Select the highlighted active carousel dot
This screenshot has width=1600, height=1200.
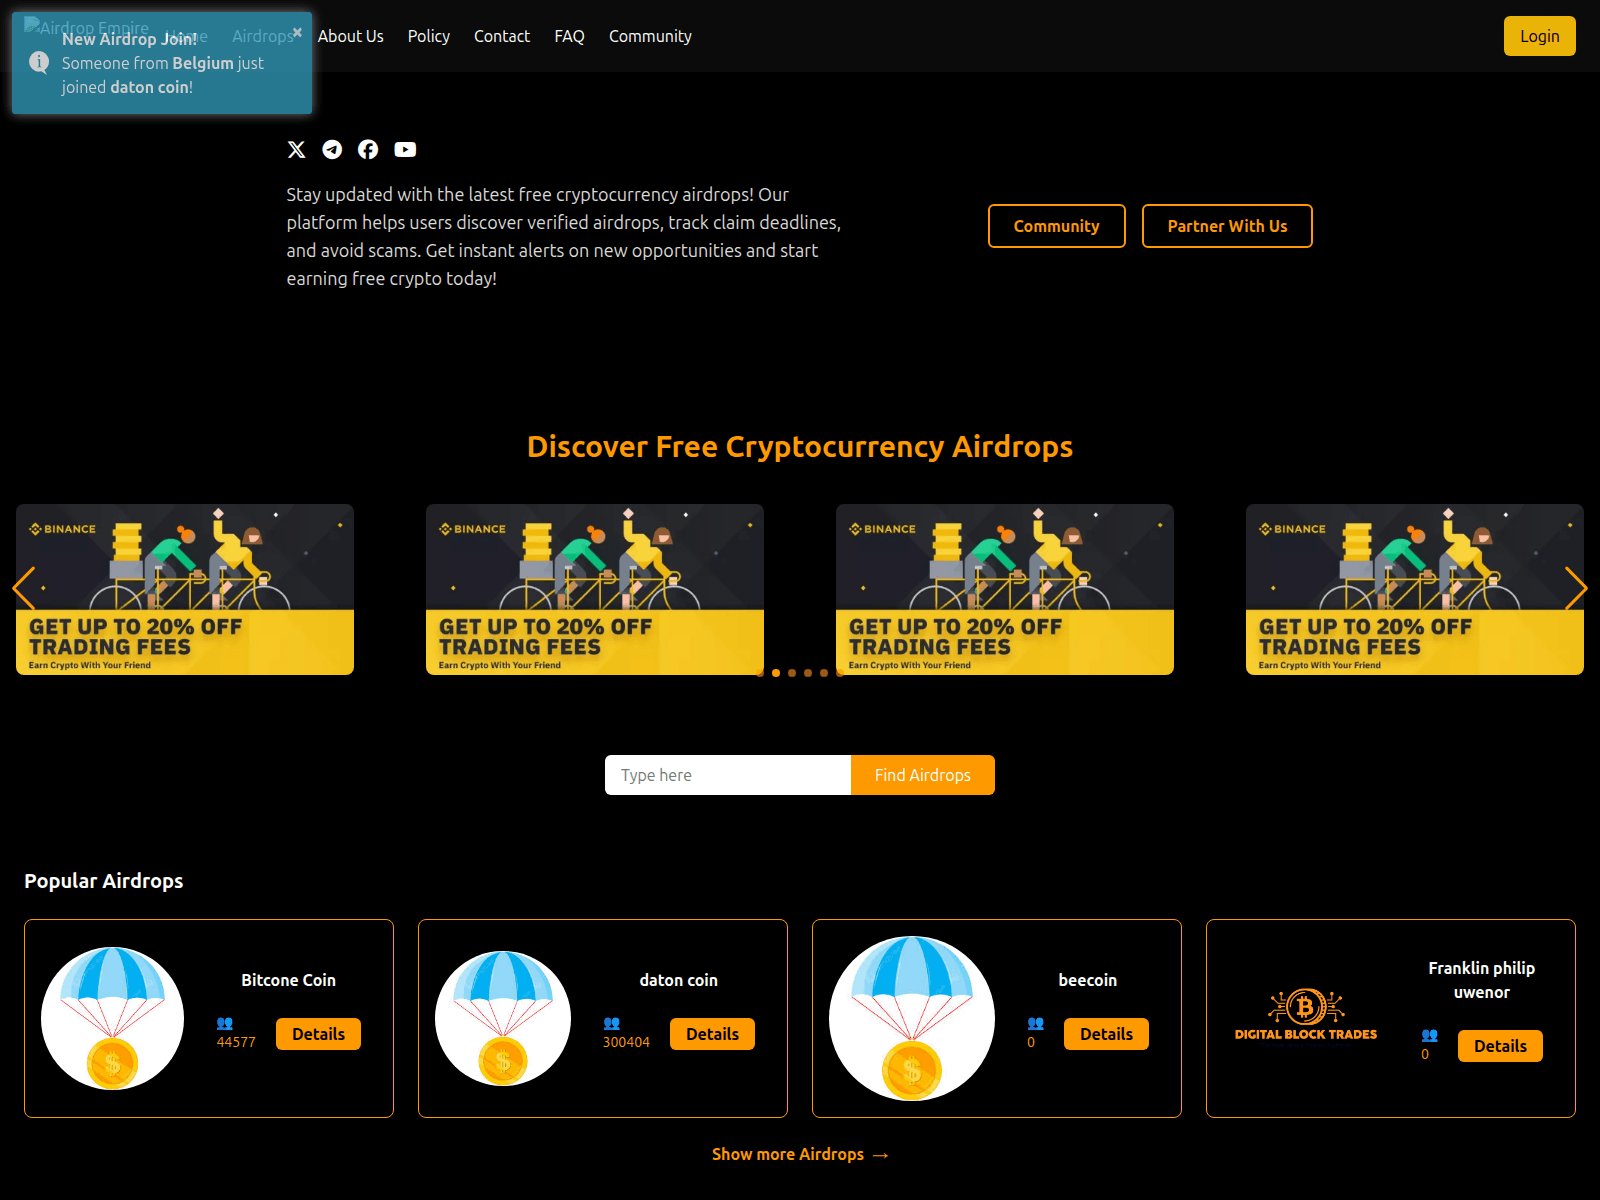click(x=776, y=673)
